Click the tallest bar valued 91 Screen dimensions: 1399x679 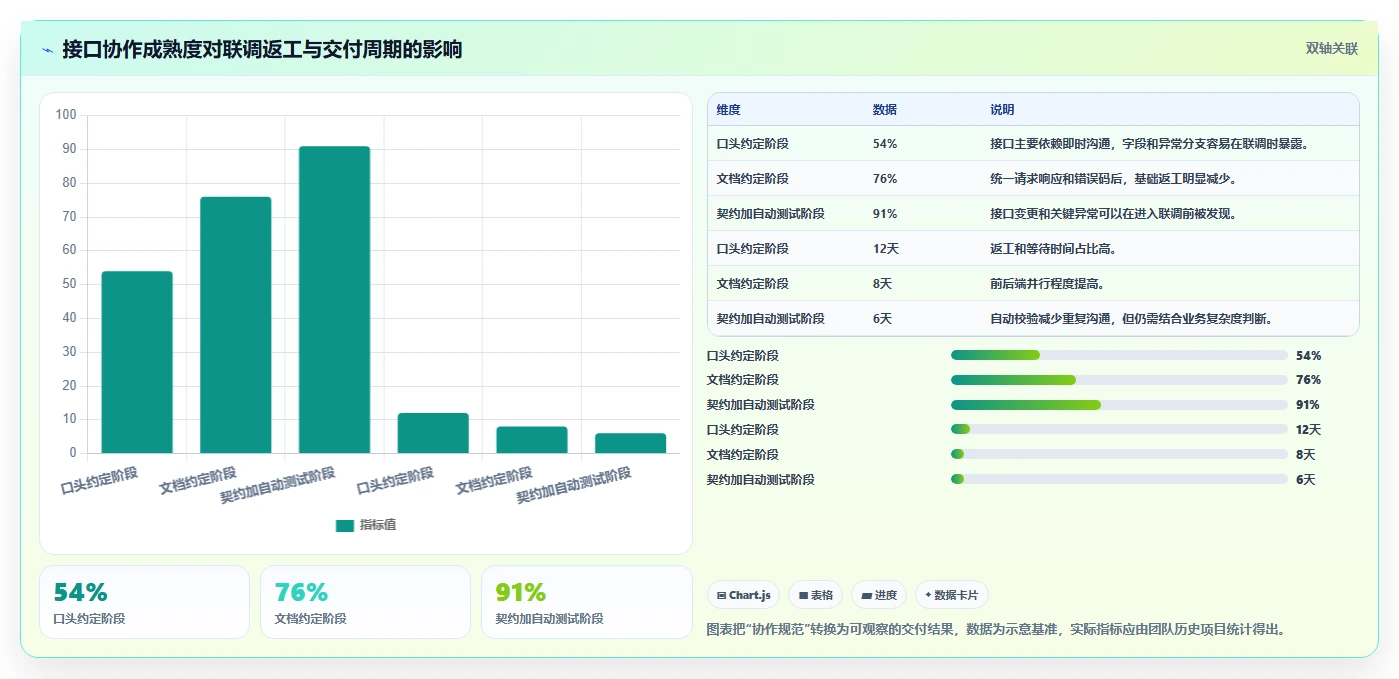334,300
